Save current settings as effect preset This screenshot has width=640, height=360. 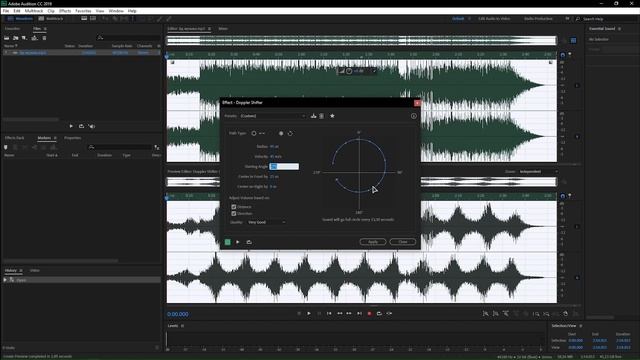[x=313, y=116]
